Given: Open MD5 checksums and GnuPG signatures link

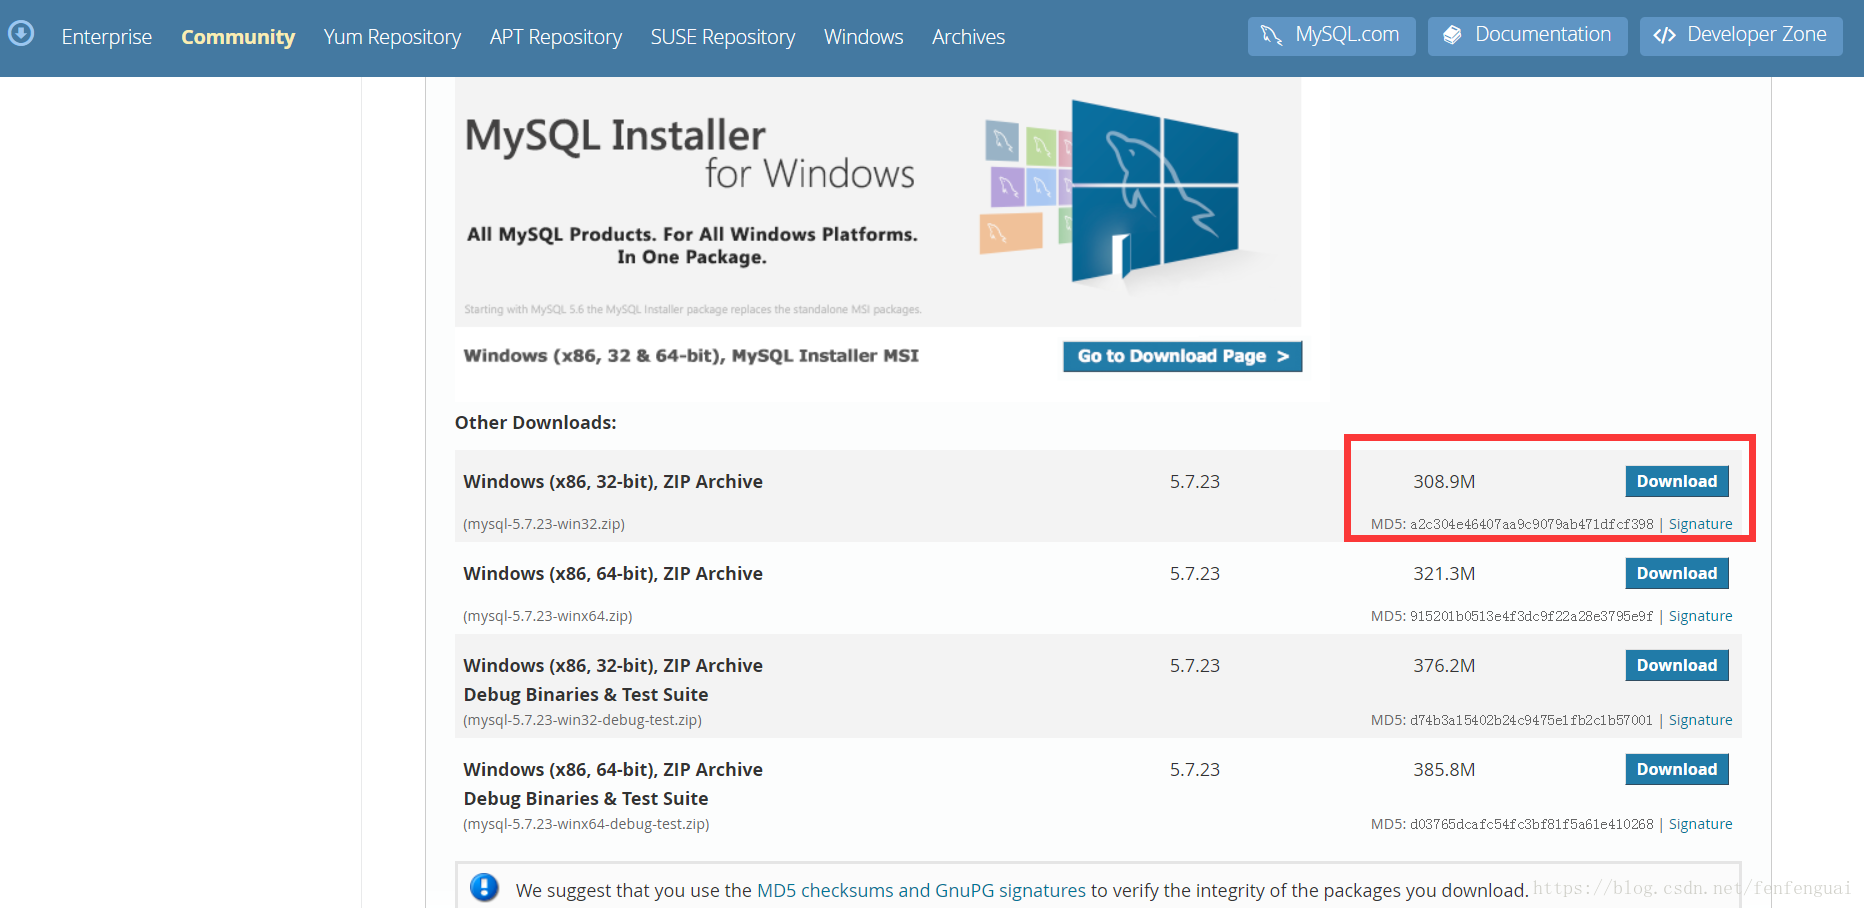Looking at the screenshot, I should [x=921, y=890].
